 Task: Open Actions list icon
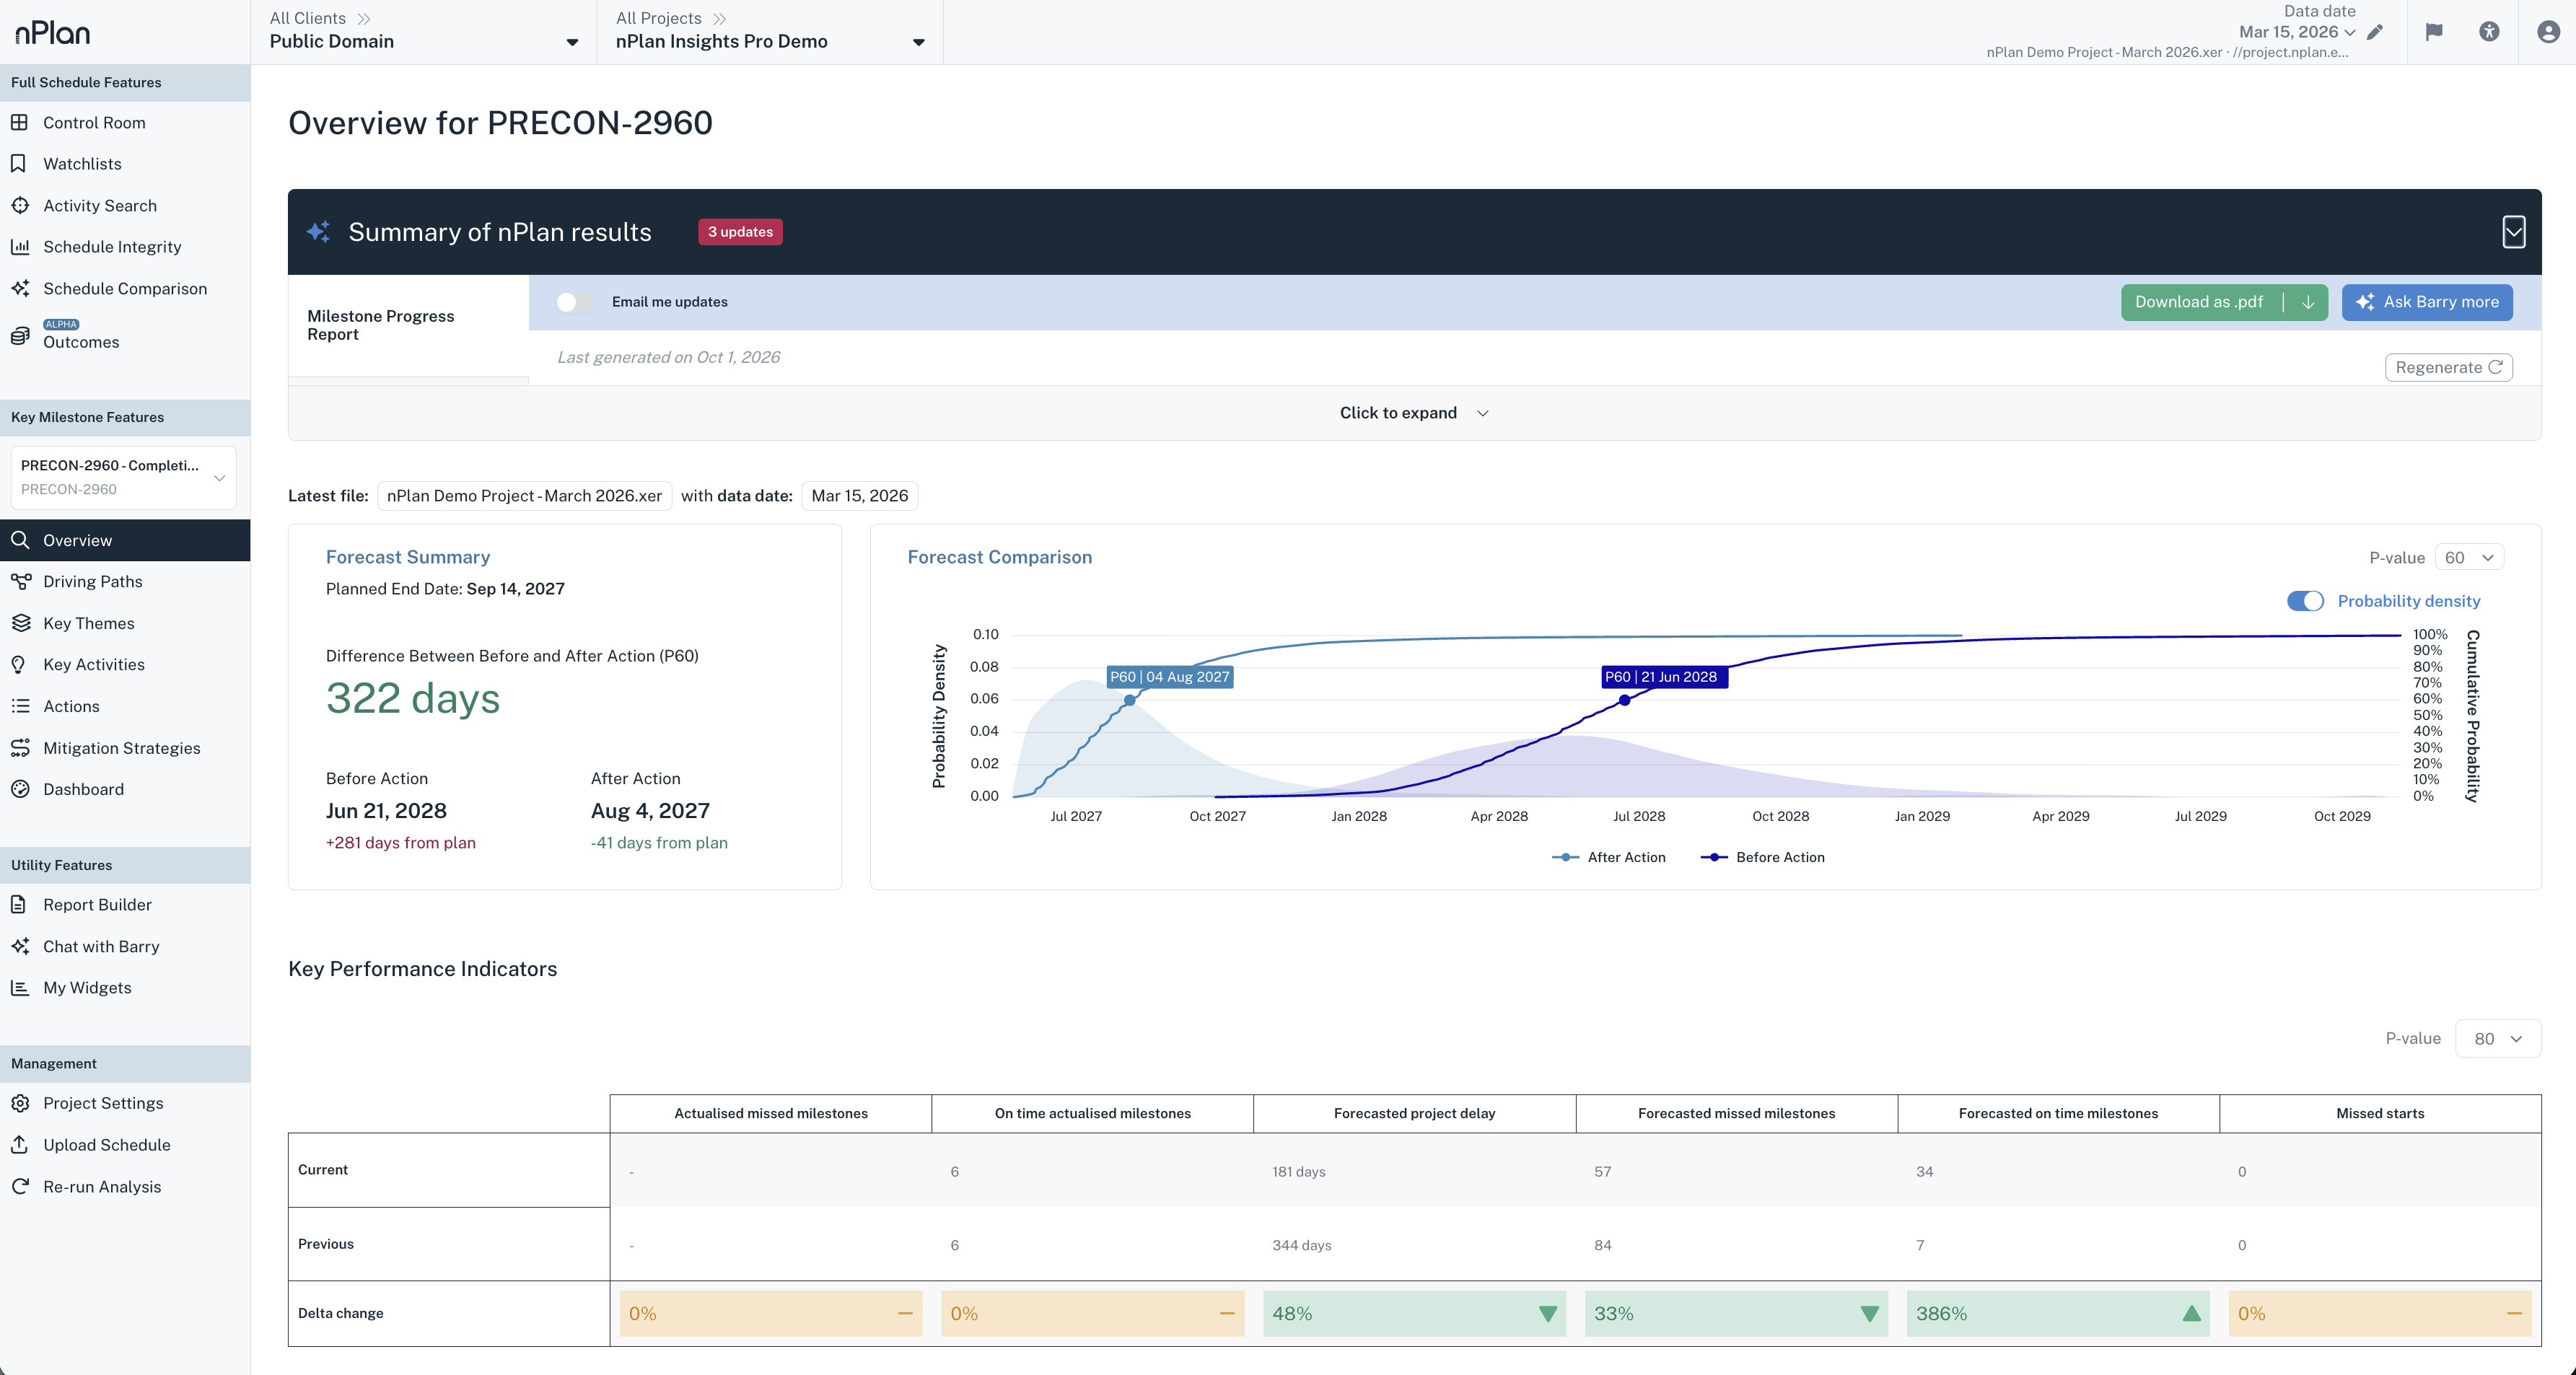pyautogui.click(x=19, y=706)
